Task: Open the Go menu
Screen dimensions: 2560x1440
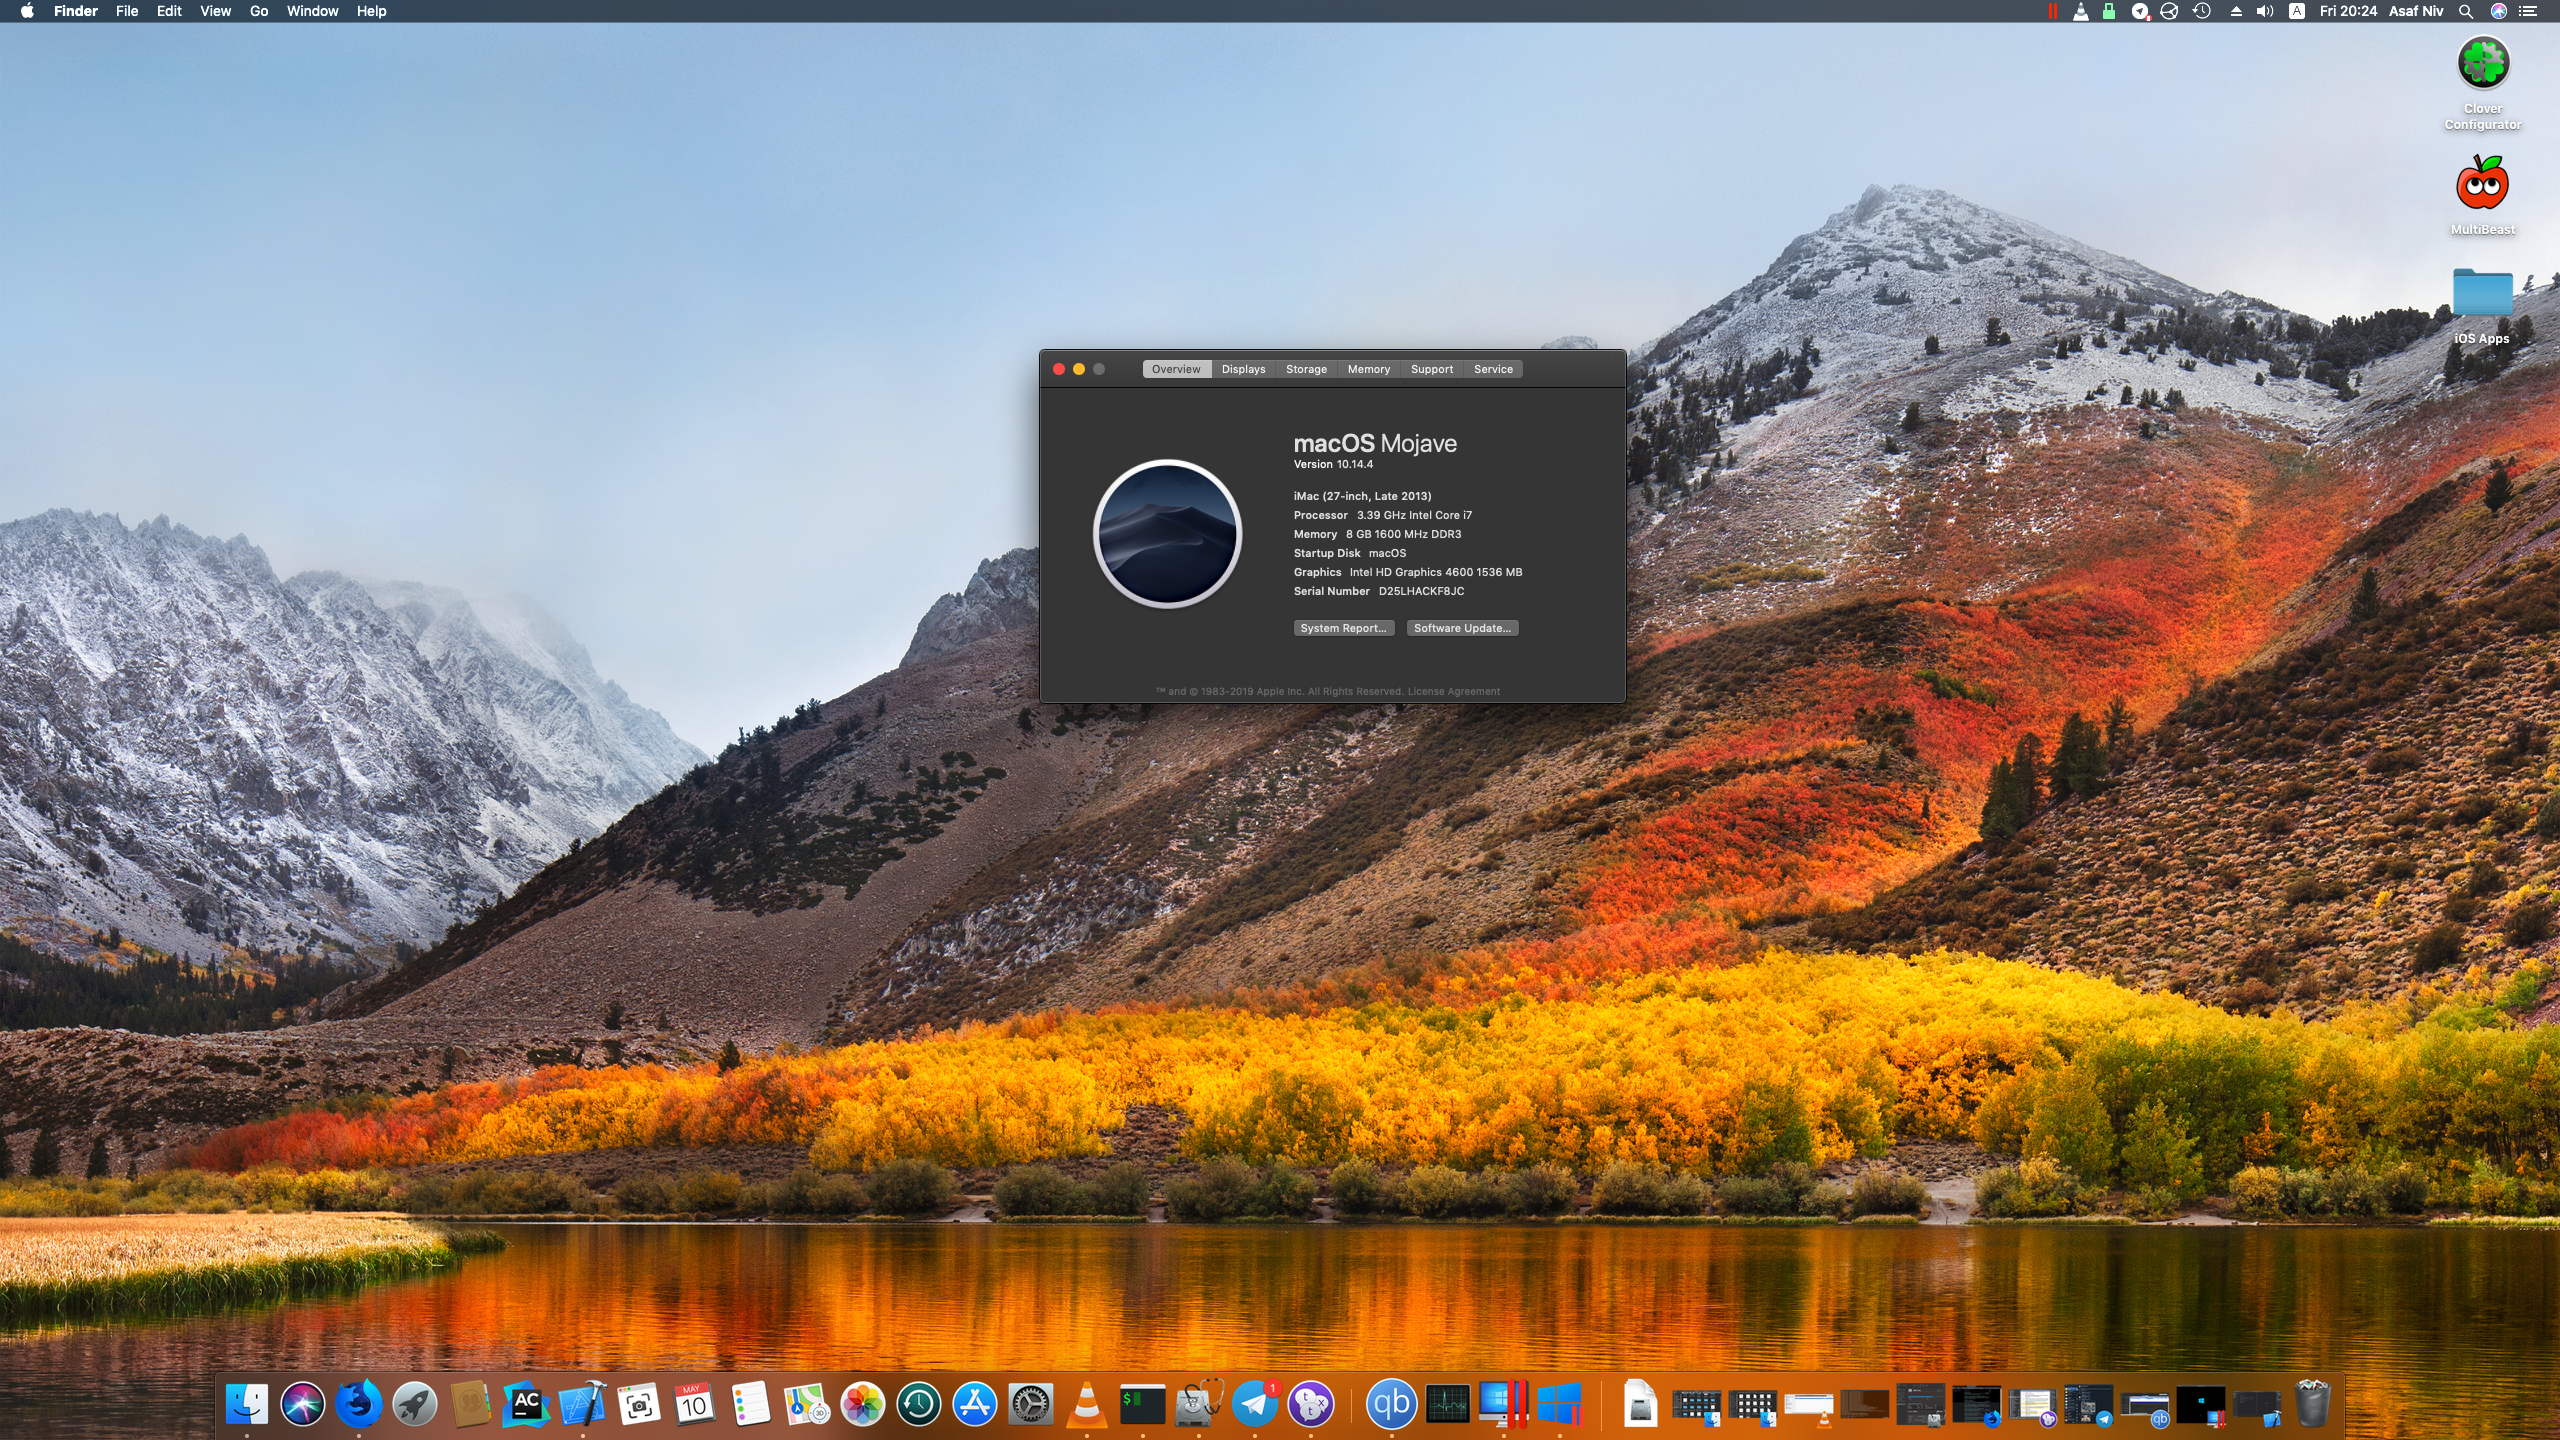Action: point(259,11)
